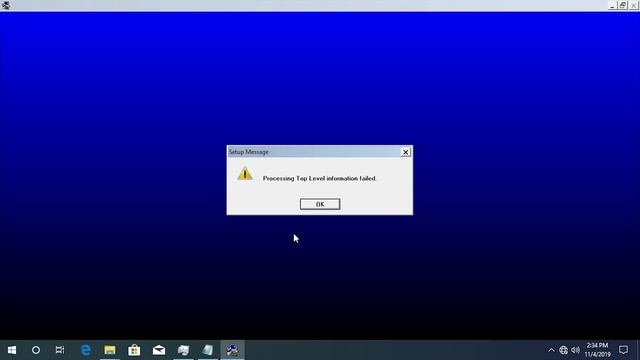Open the volume speaker icon in the tray
This screenshot has width=640, height=360.
point(576,350)
